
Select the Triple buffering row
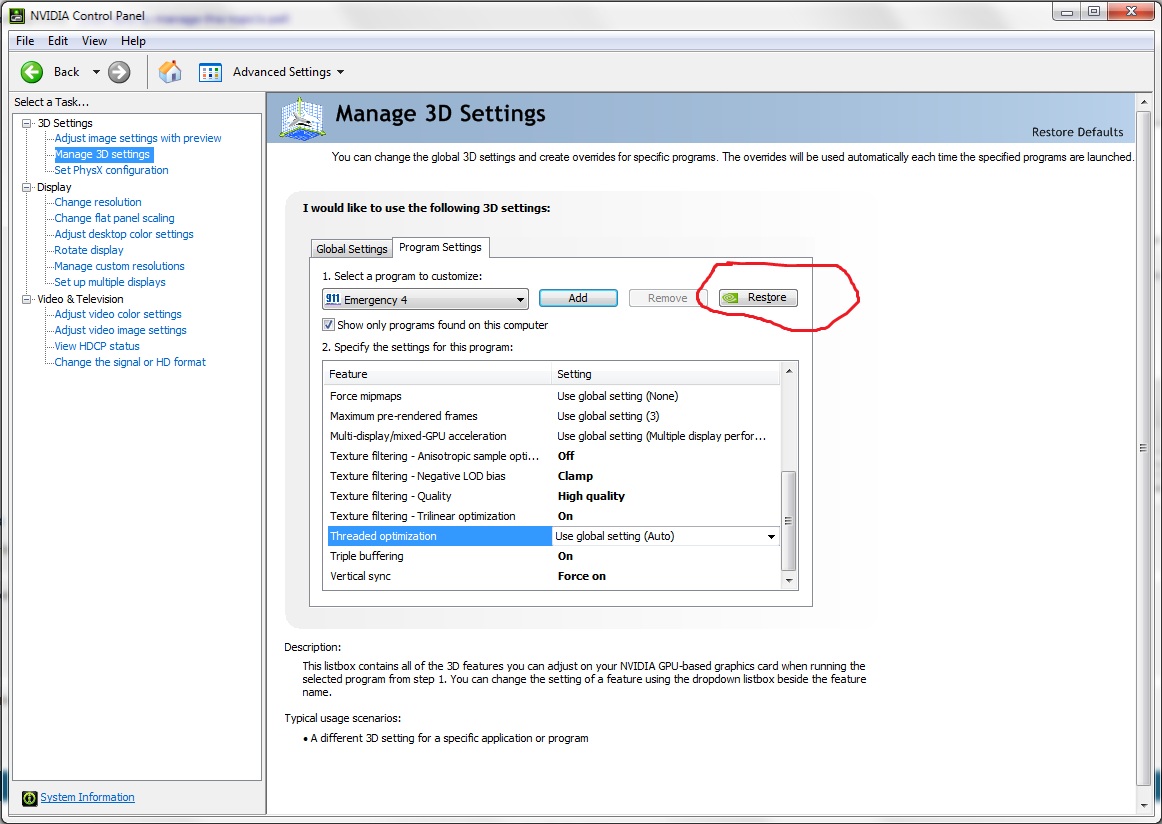(x=553, y=556)
